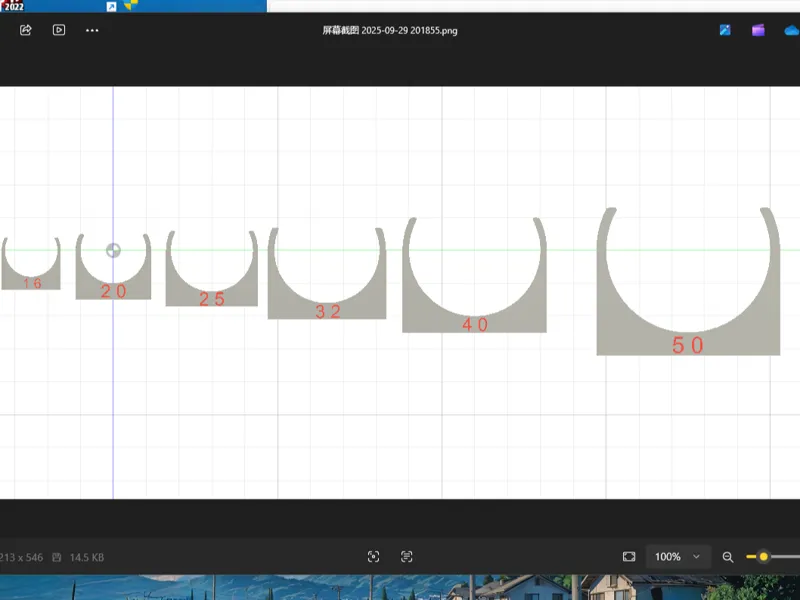Screen dimensions: 800x600
Task: Click the yellow zoom slider handle
Action: (763, 557)
